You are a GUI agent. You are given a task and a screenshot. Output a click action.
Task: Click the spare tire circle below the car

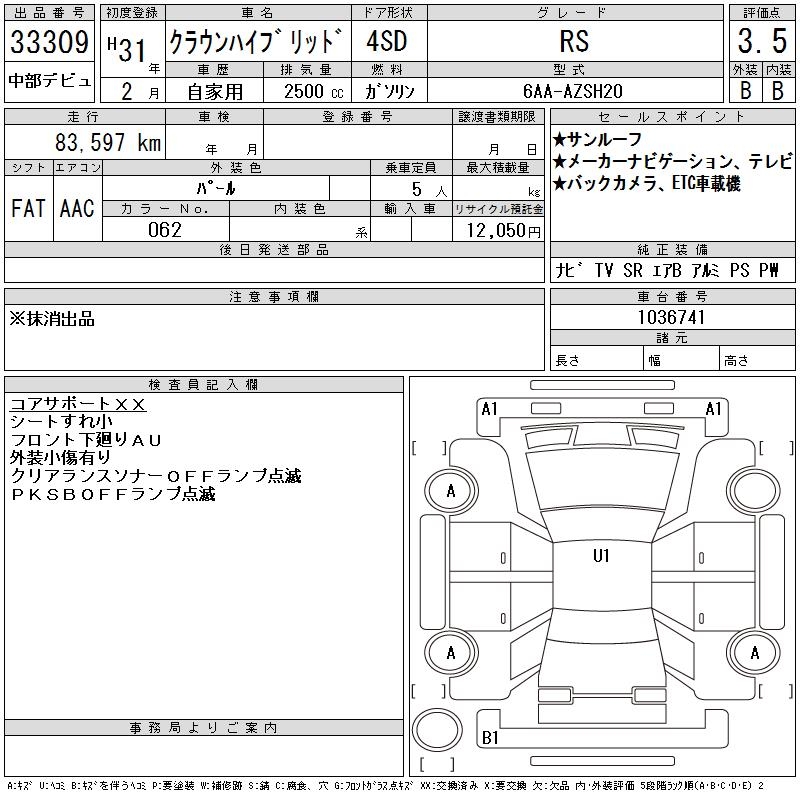pos(437,730)
